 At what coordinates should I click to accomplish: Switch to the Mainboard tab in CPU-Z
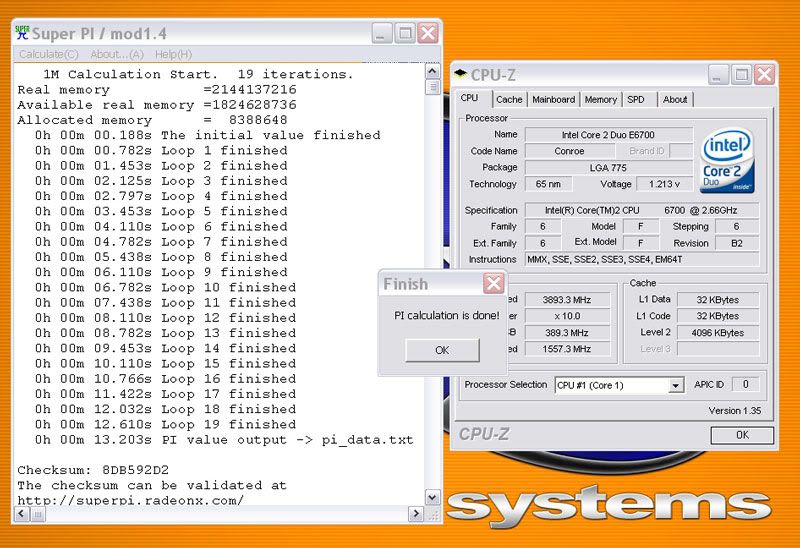point(553,99)
